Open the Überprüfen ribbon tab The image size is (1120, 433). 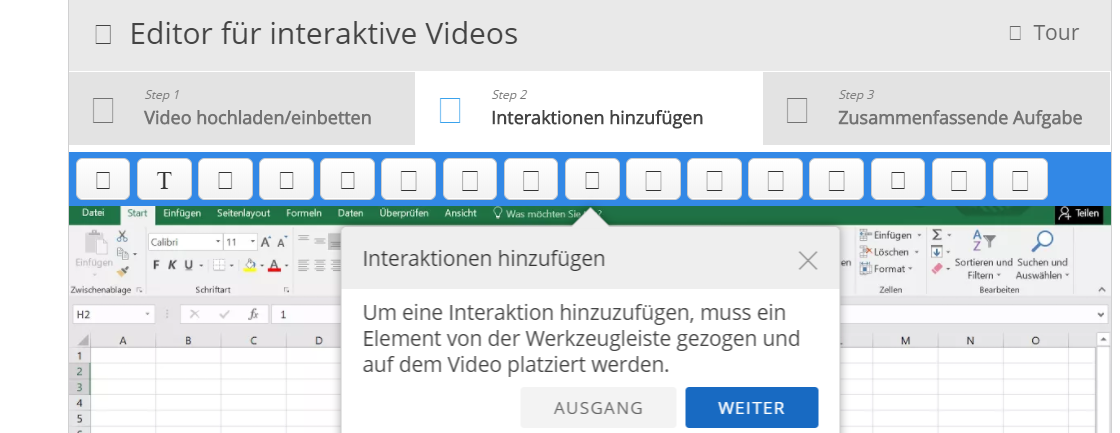pos(404,213)
